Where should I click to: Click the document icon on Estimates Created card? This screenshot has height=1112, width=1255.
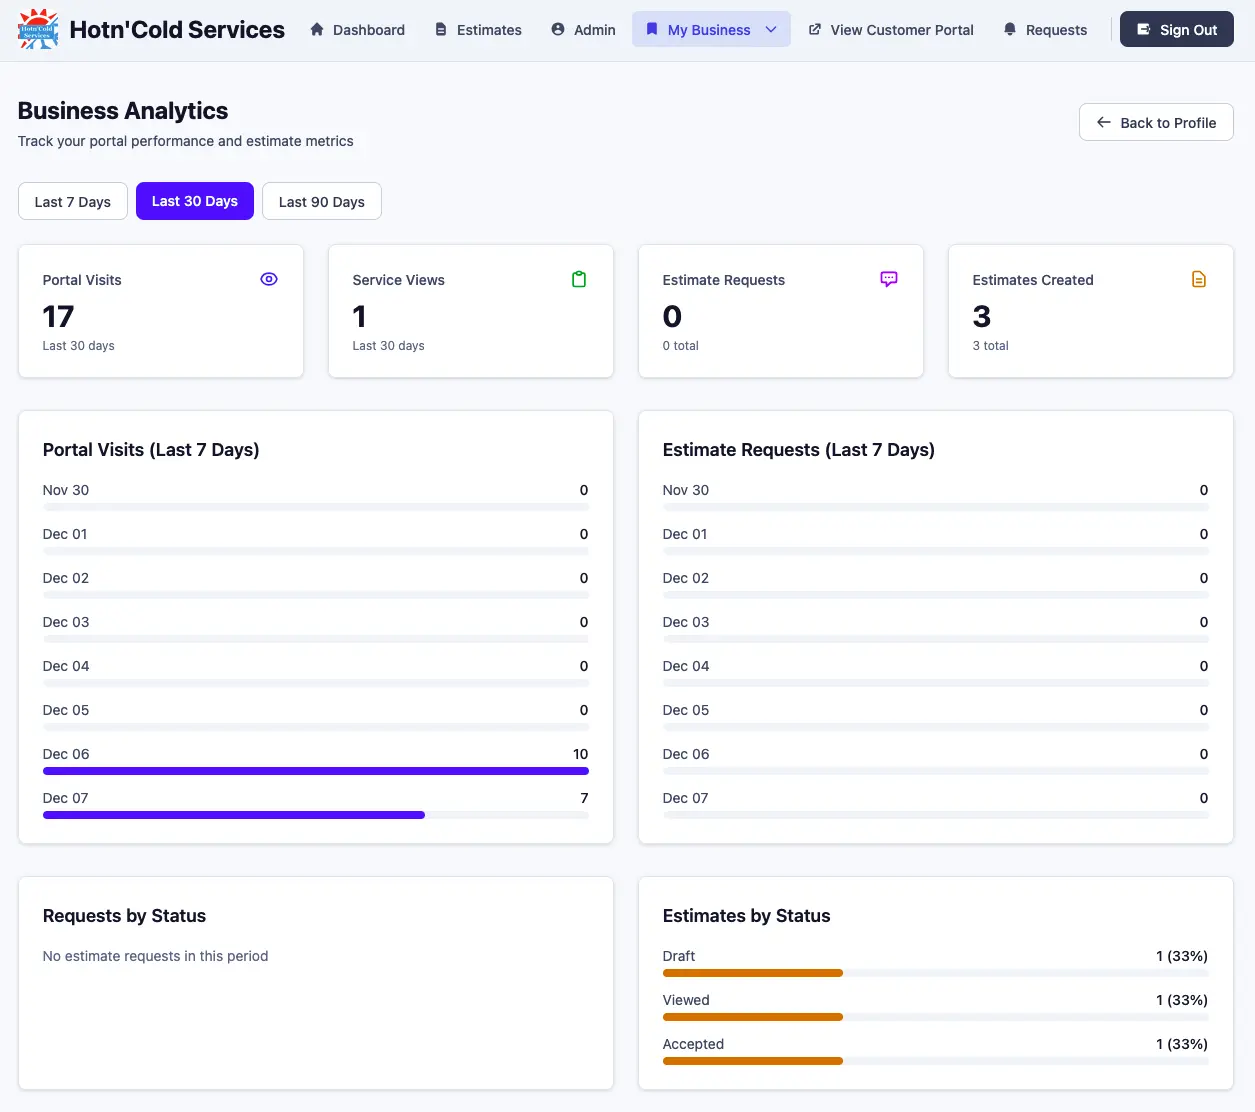pyautogui.click(x=1199, y=280)
